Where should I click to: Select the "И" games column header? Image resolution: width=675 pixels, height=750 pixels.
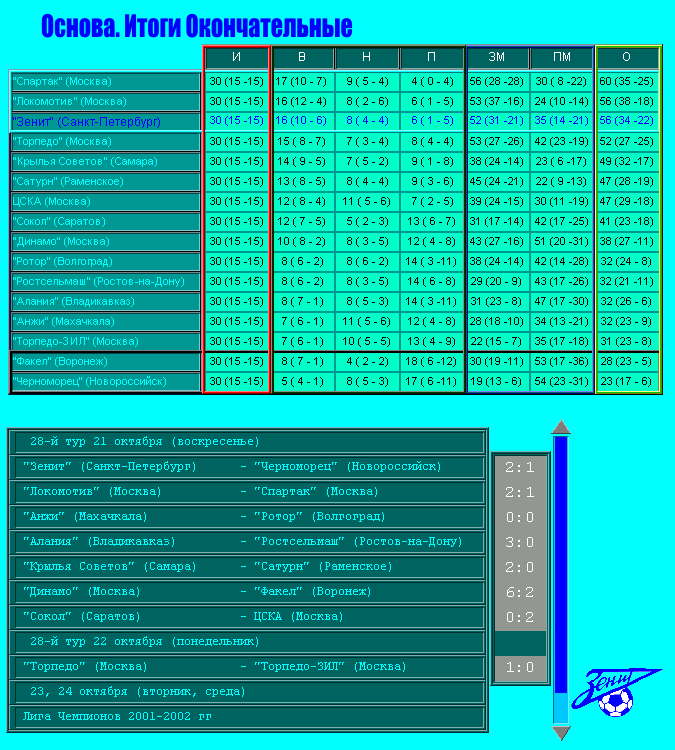coord(236,57)
